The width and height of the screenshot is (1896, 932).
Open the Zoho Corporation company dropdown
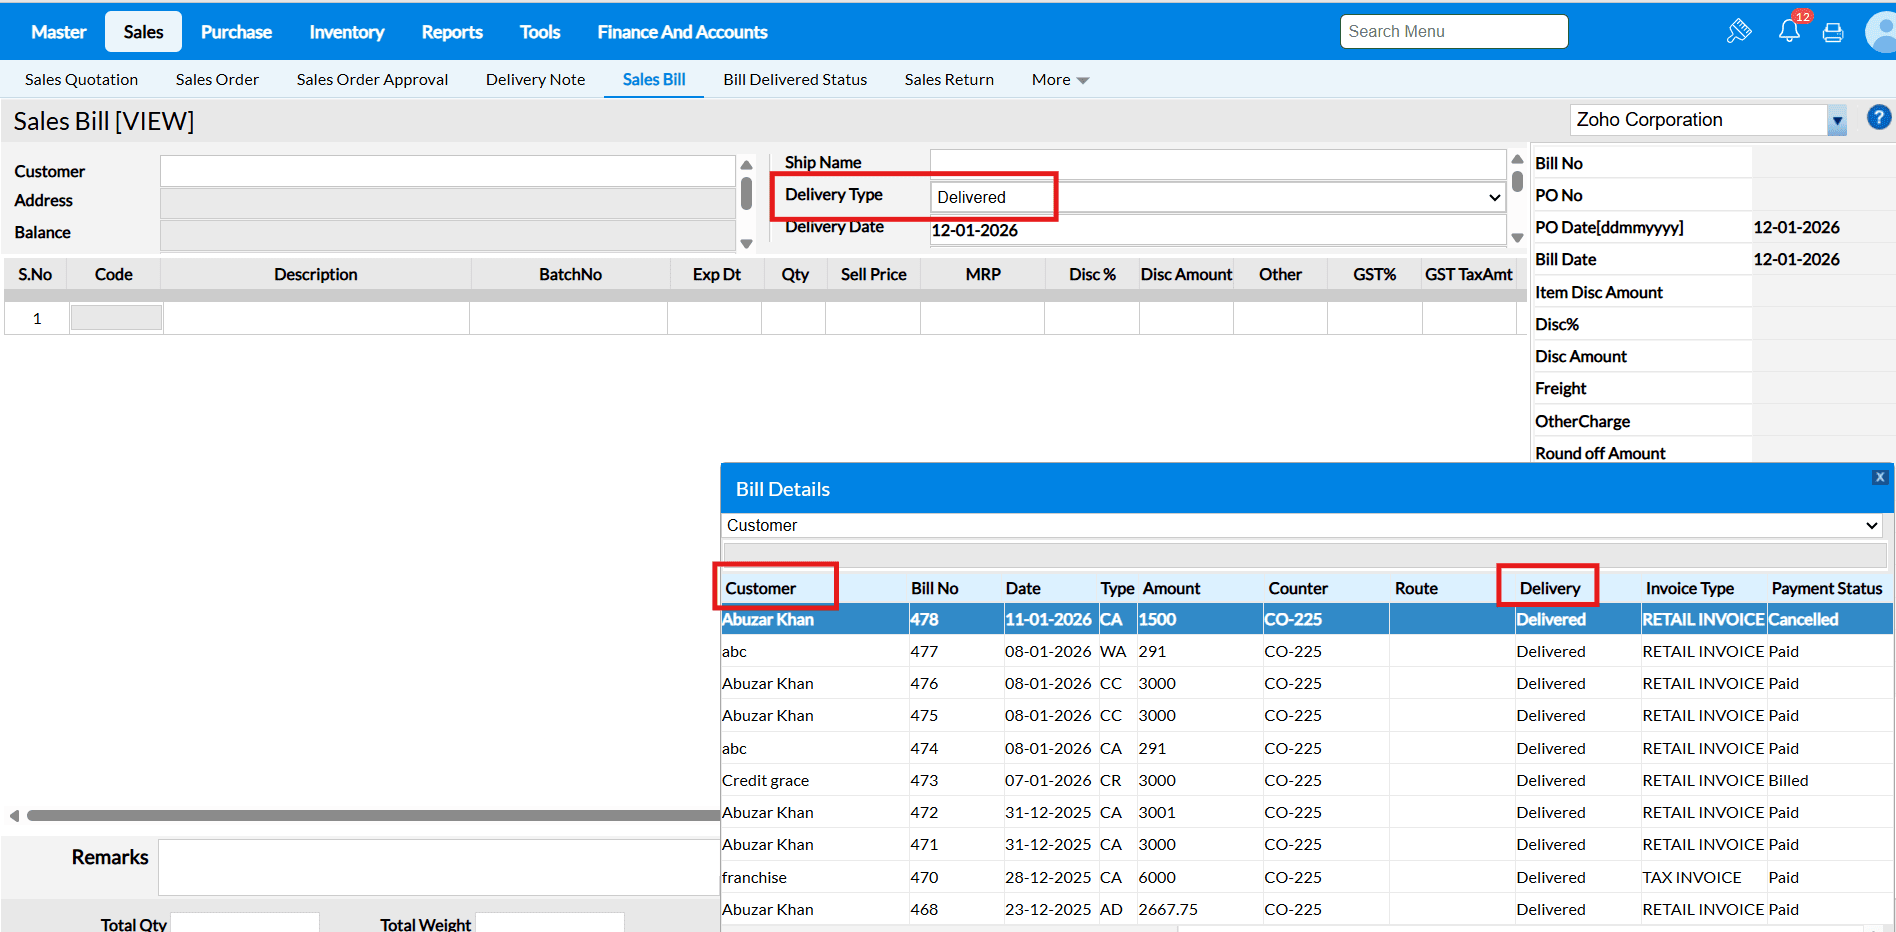click(x=1836, y=121)
